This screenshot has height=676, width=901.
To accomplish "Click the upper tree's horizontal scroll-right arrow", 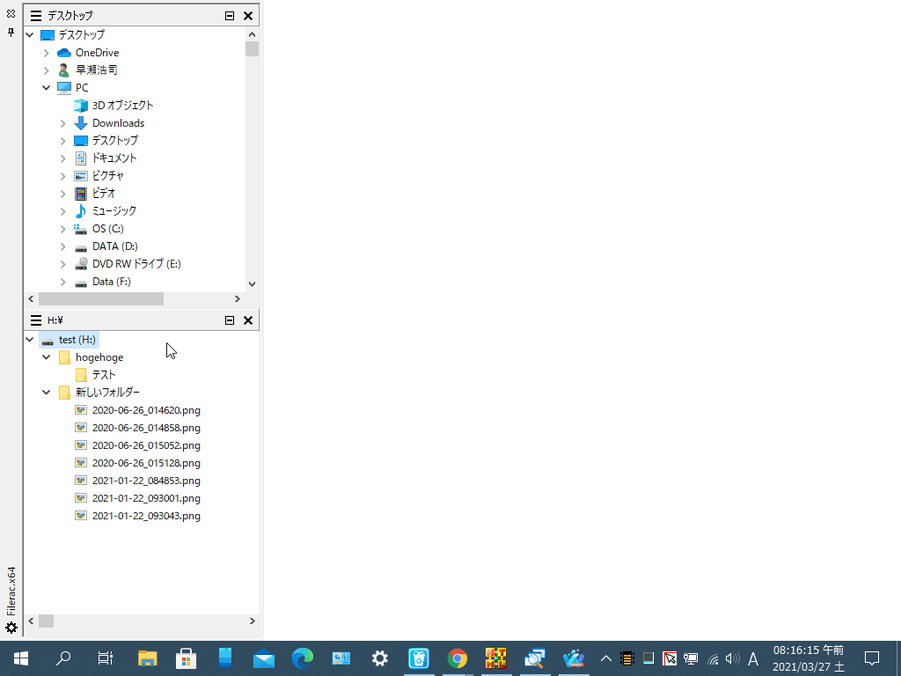I will coord(237,299).
